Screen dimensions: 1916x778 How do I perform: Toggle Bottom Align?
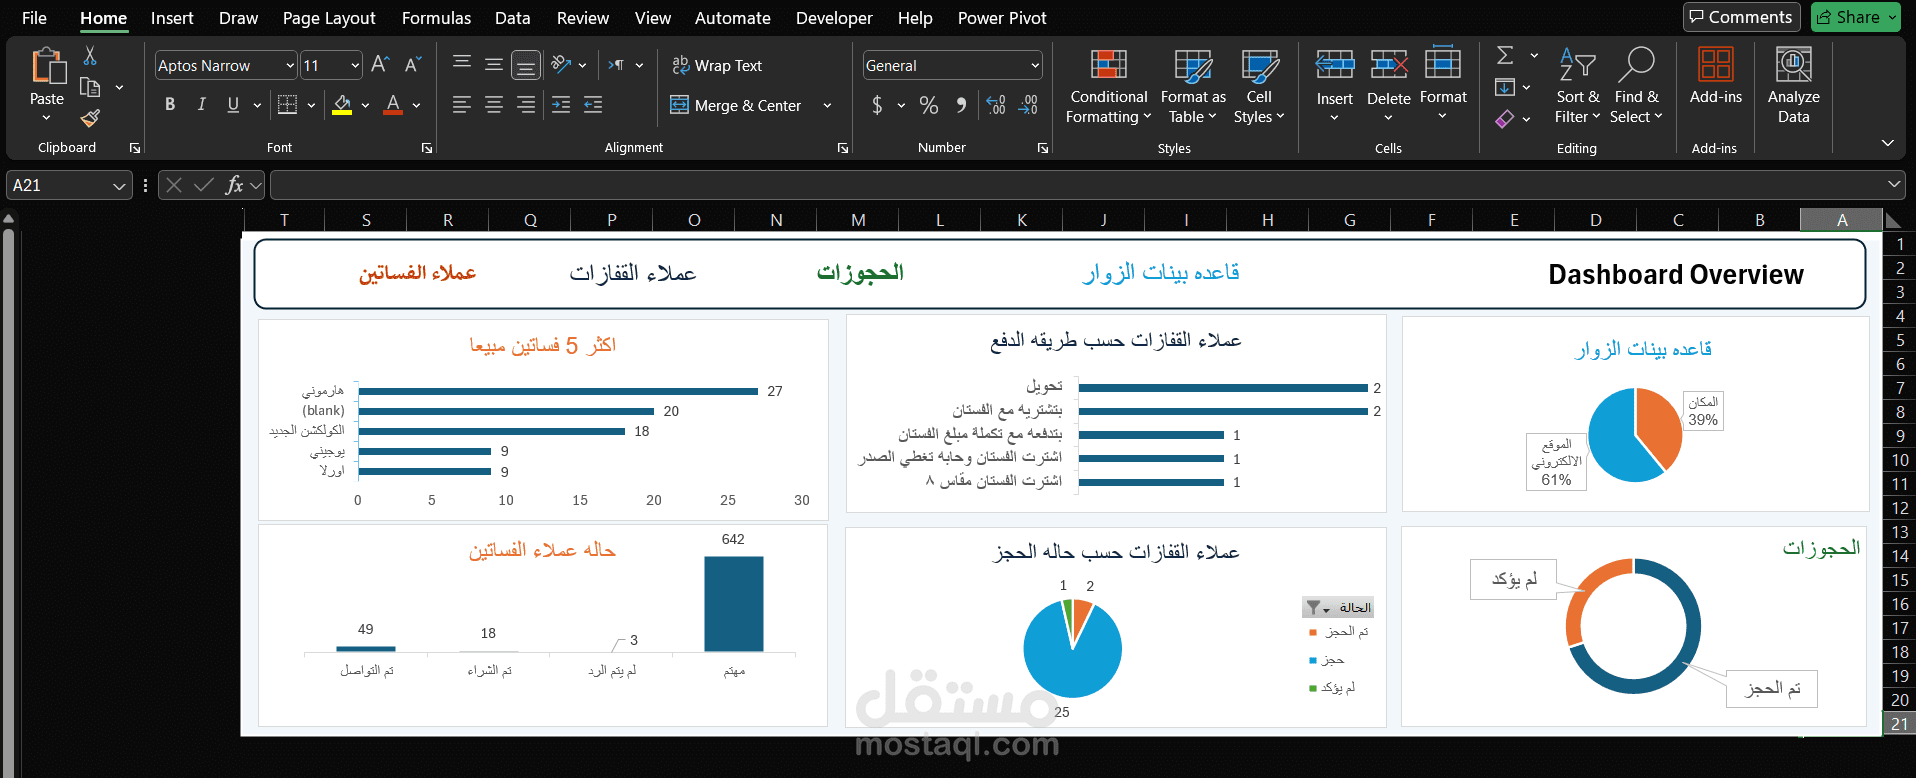pyautogui.click(x=526, y=65)
